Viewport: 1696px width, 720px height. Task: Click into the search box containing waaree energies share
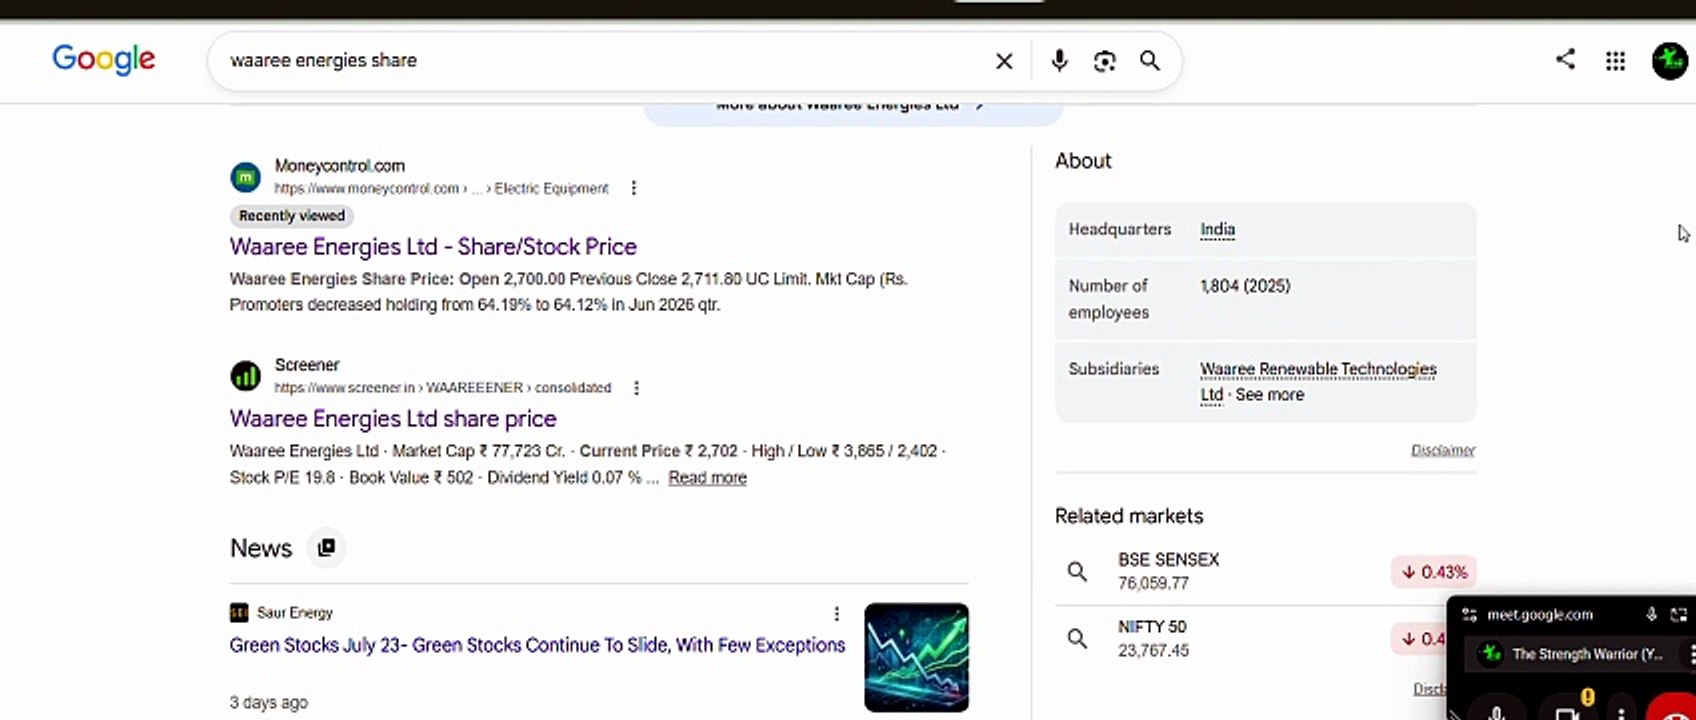click(600, 61)
